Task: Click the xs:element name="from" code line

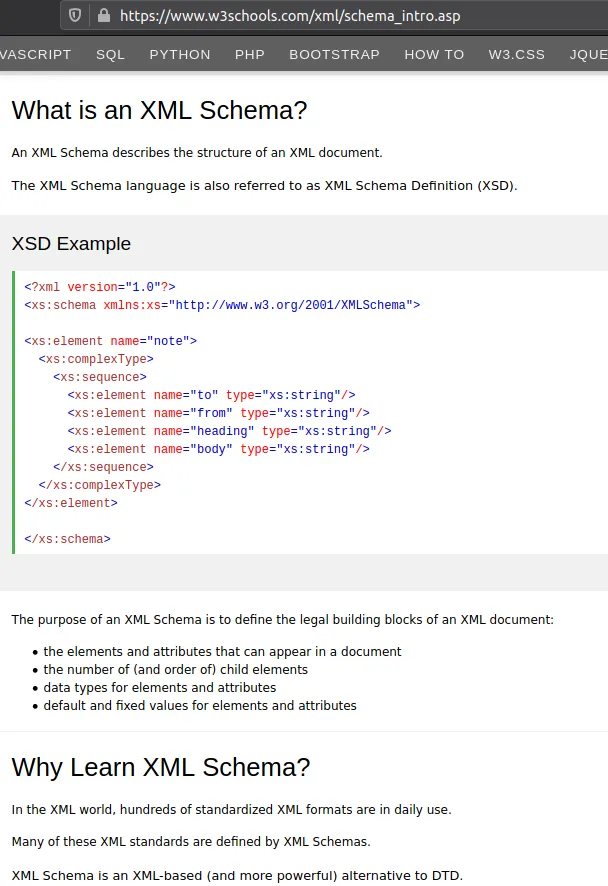Action: click(x=219, y=414)
